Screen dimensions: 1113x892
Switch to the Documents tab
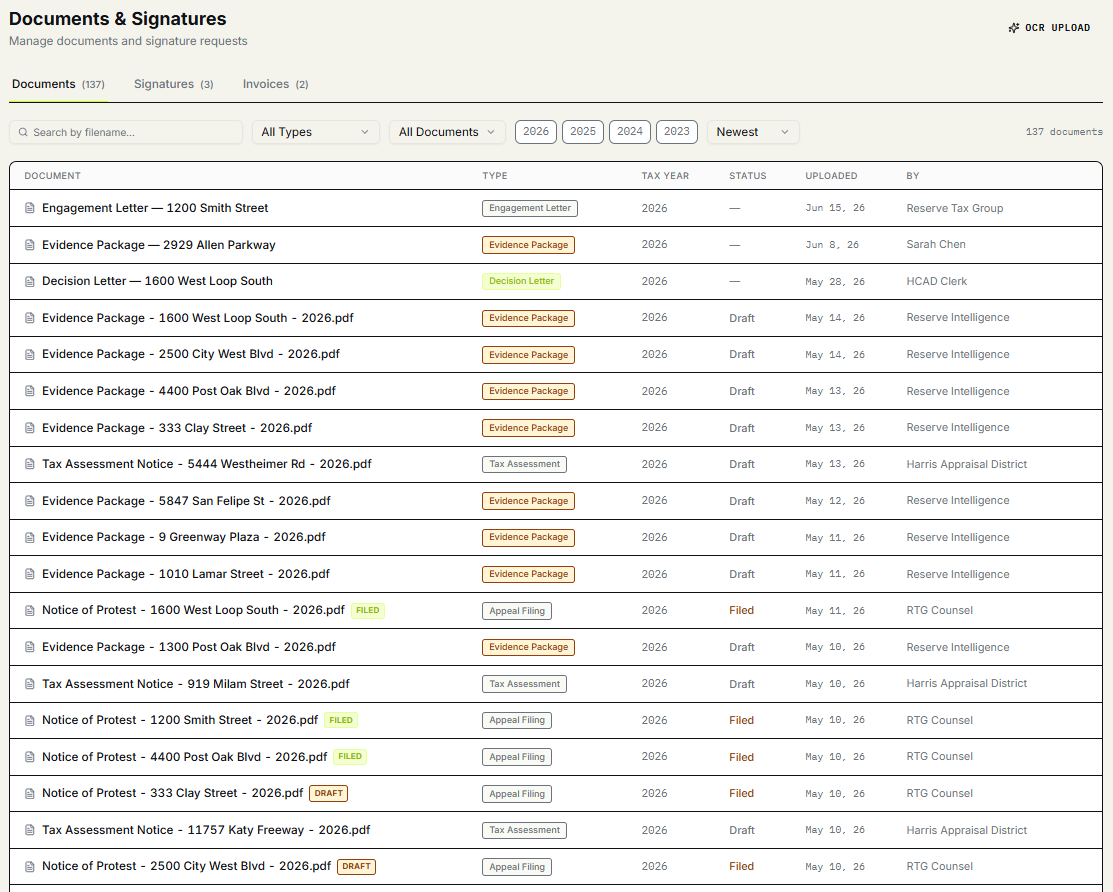[58, 84]
